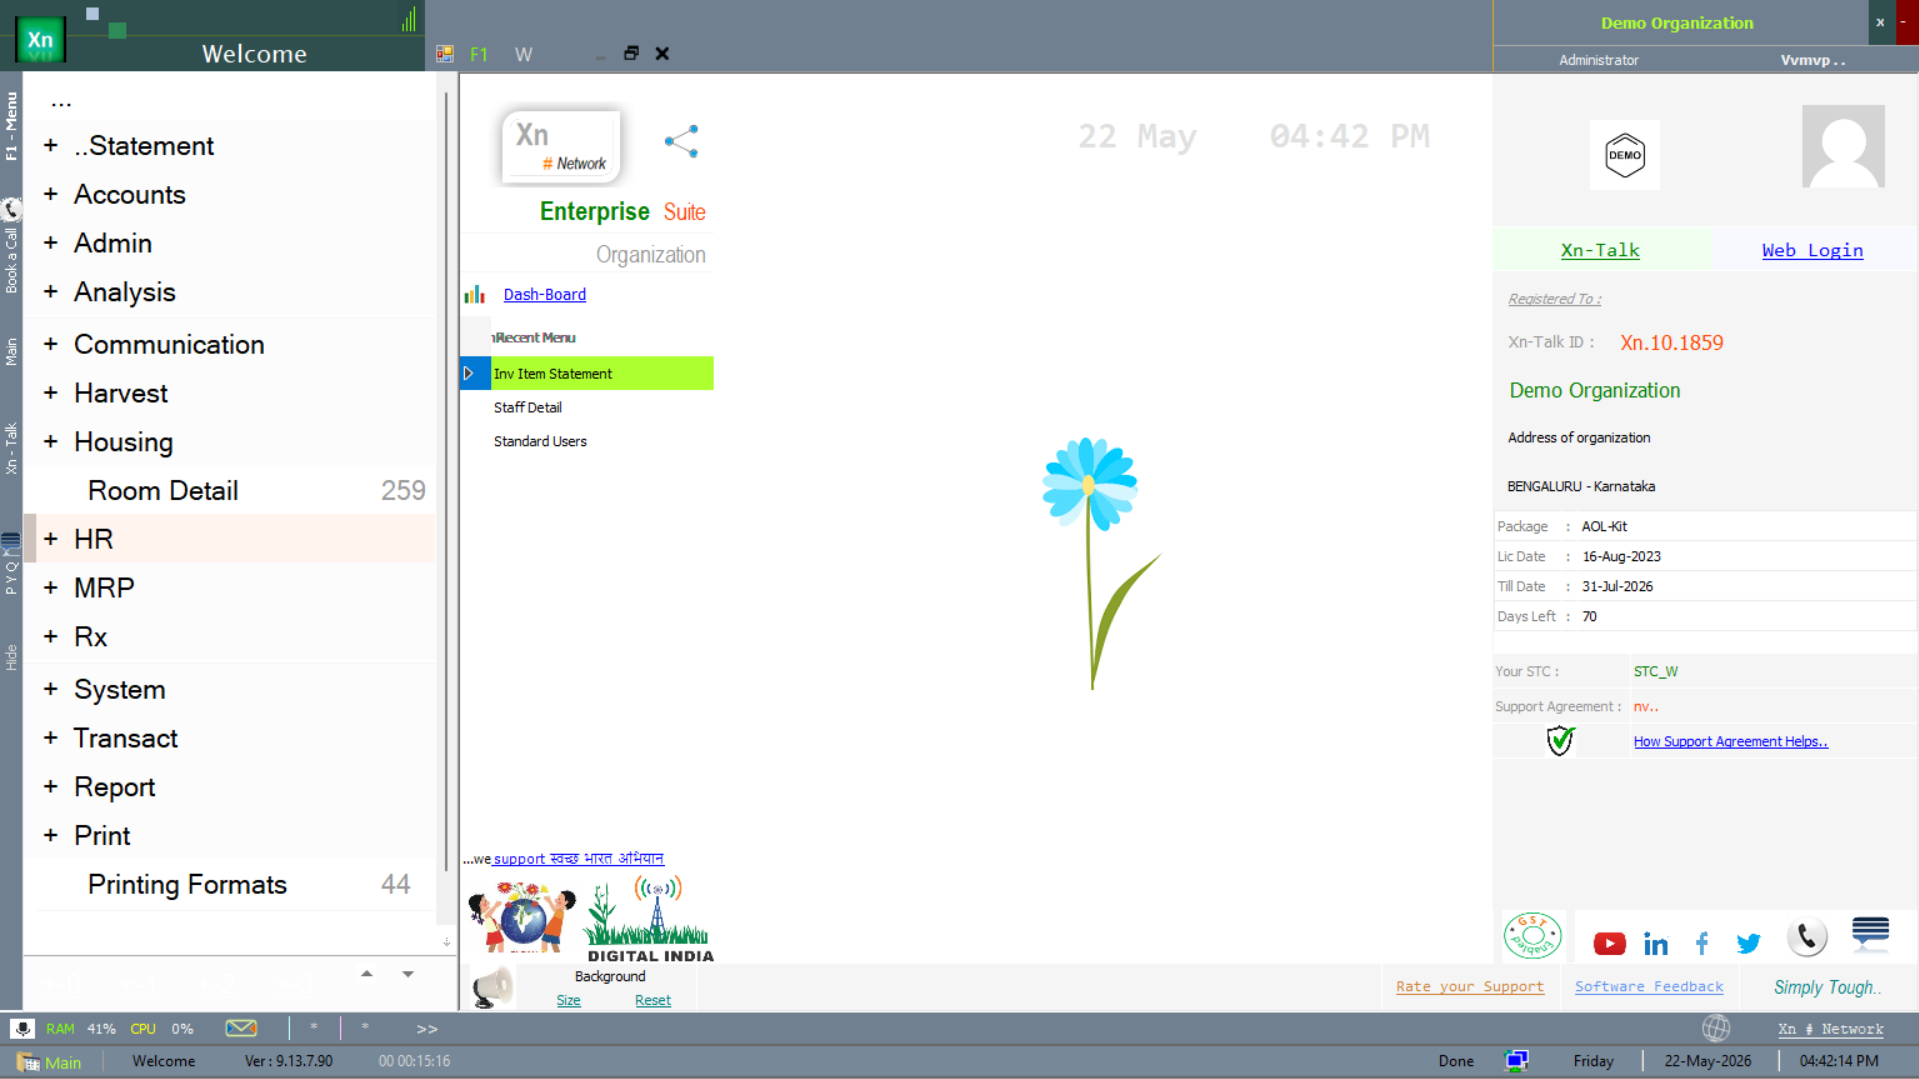Open the Swachh Bharat support link
Image resolution: width=1919 pixels, height=1079 pixels.
[x=578, y=859]
